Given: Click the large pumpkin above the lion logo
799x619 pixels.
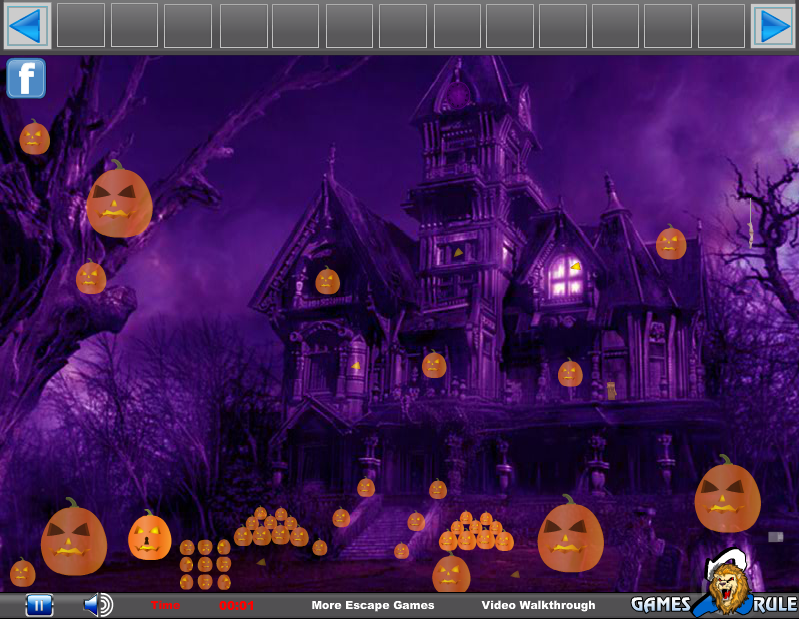Looking at the screenshot, I should pos(727,494).
